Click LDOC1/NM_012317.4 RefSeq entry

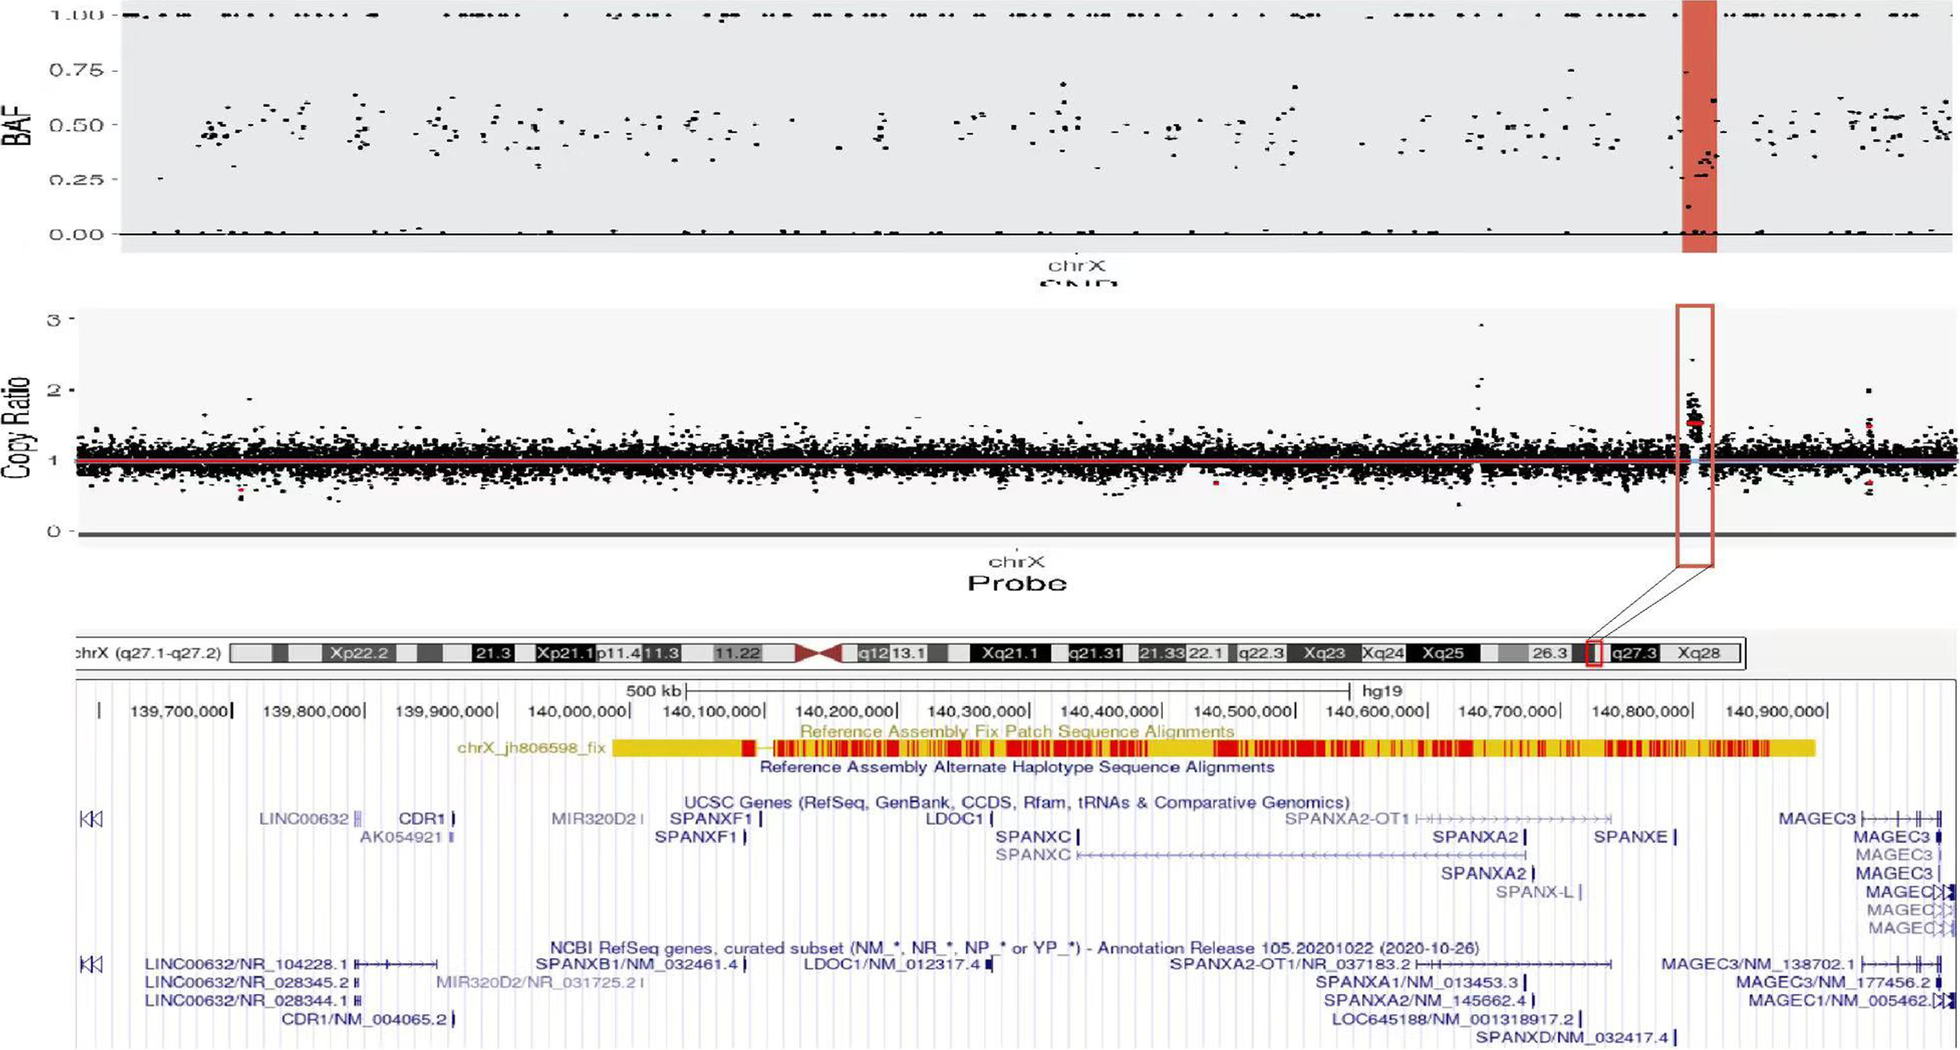click(893, 964)
